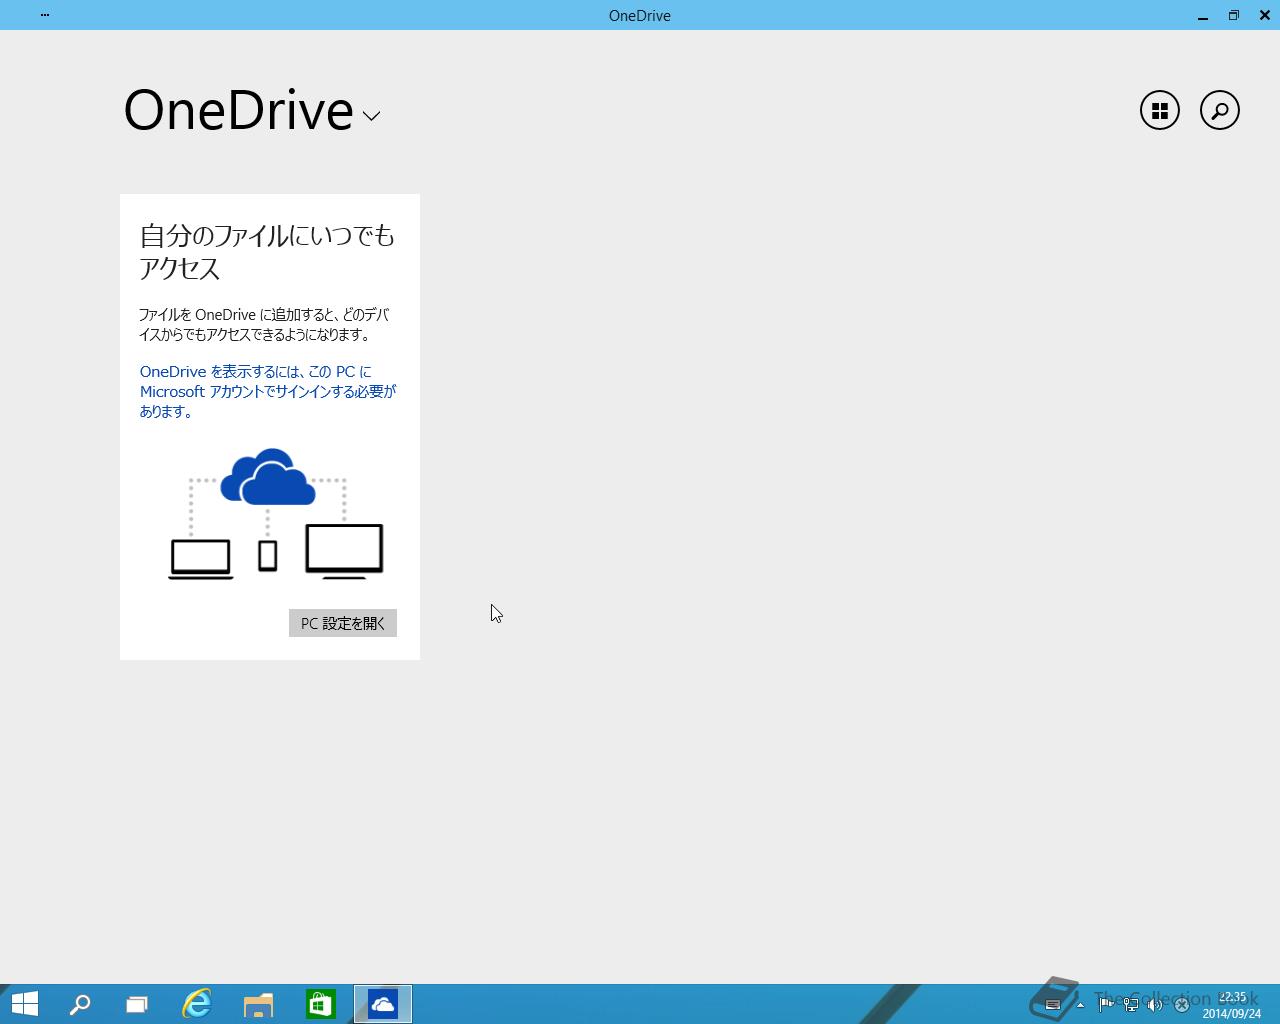The width and height of the screenshot is (1280, 1024).
Task: Open the OneDrive title dropdown chevron
Action: (371, 116)
